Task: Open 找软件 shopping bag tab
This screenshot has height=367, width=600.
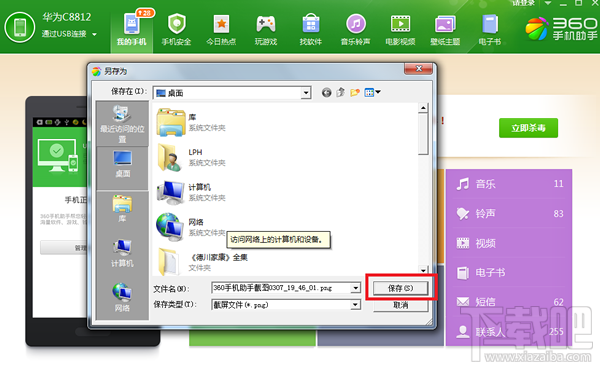Action: [x=311, y=29]
